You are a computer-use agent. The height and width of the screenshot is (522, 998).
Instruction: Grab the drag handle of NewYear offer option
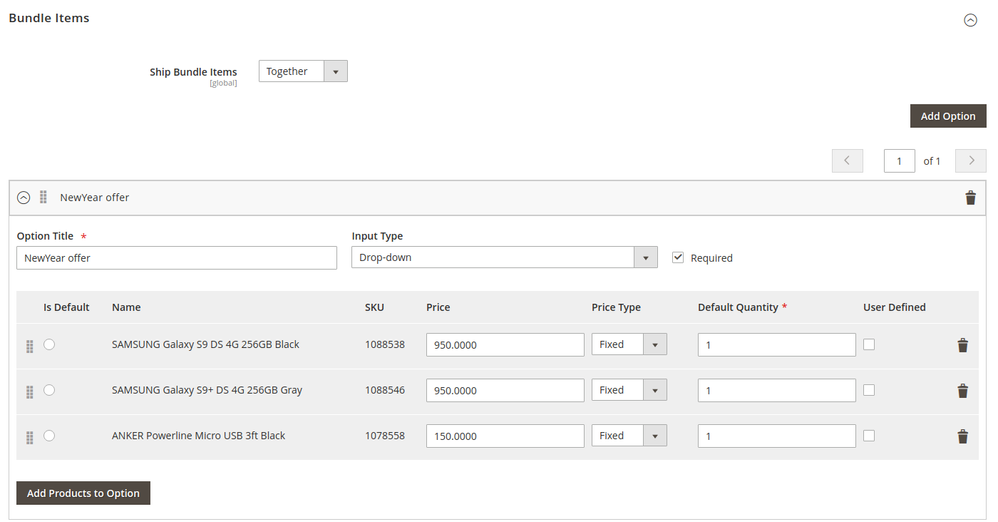click(x=43, y=197)
